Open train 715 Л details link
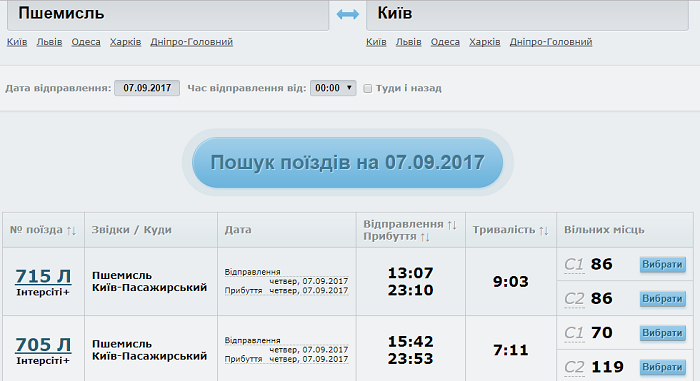This screenshot has height=381, width=700. point(43,276)
